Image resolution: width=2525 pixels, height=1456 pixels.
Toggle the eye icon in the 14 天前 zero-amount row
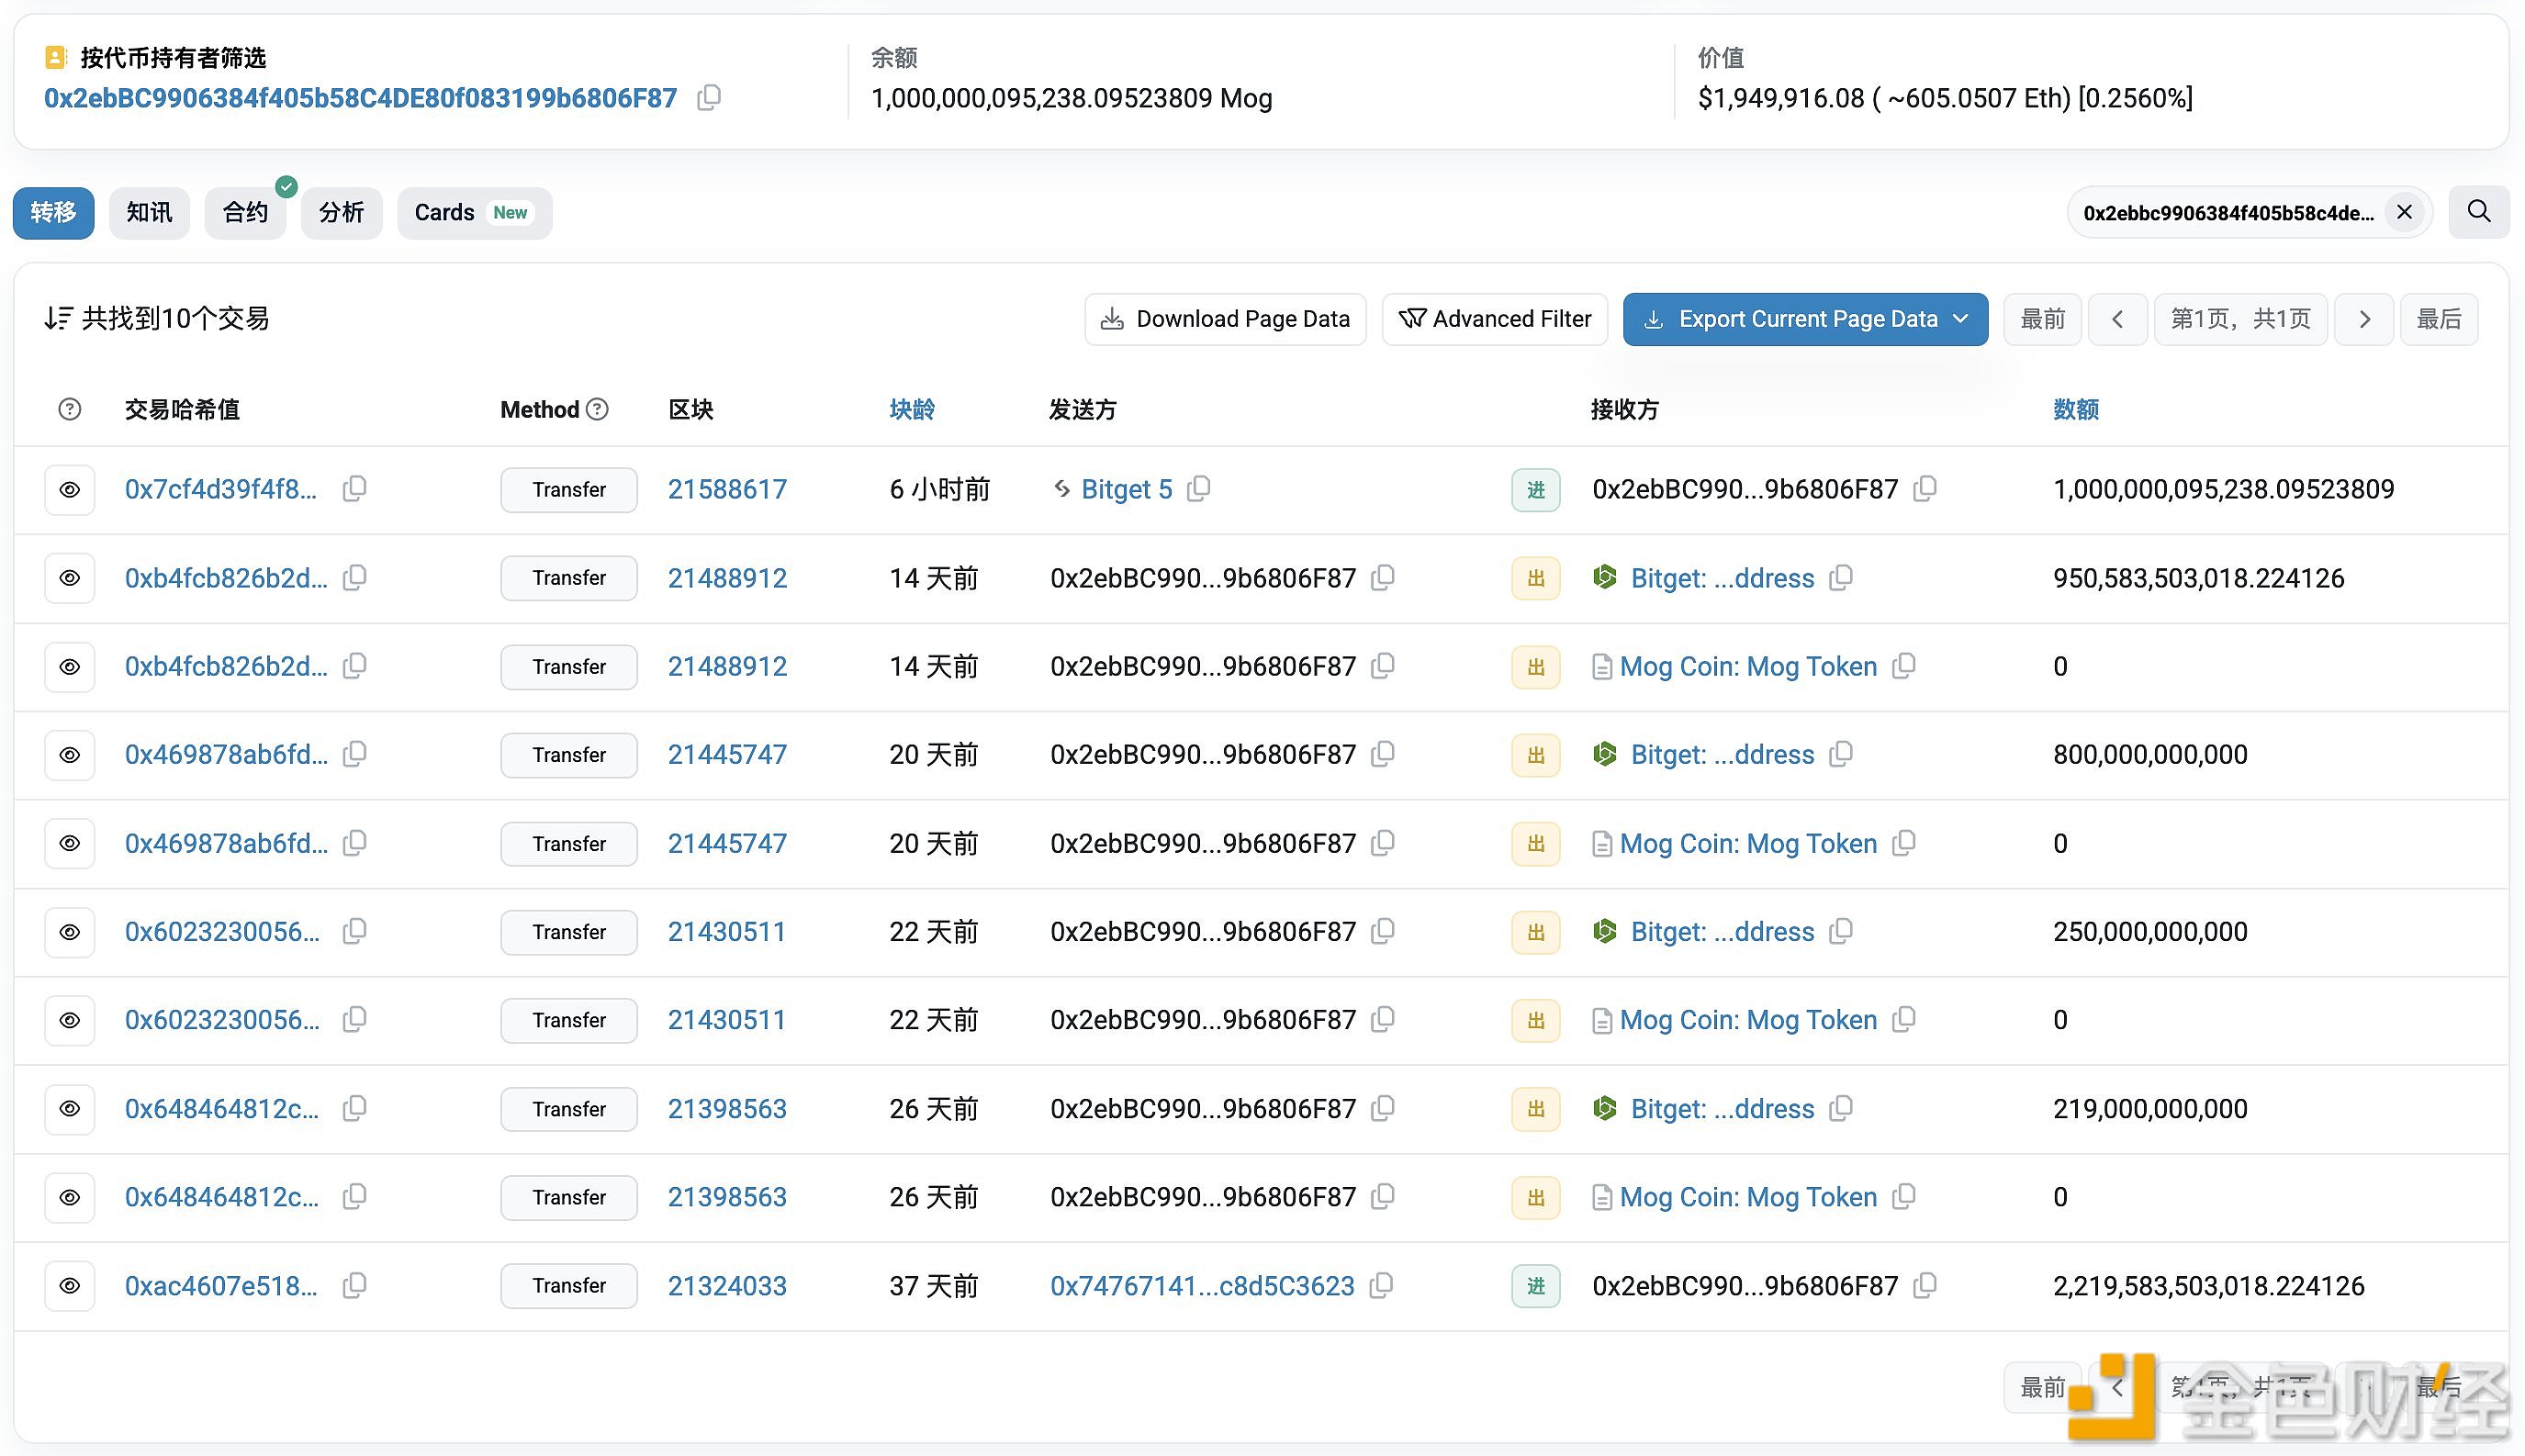click(69, 667)
